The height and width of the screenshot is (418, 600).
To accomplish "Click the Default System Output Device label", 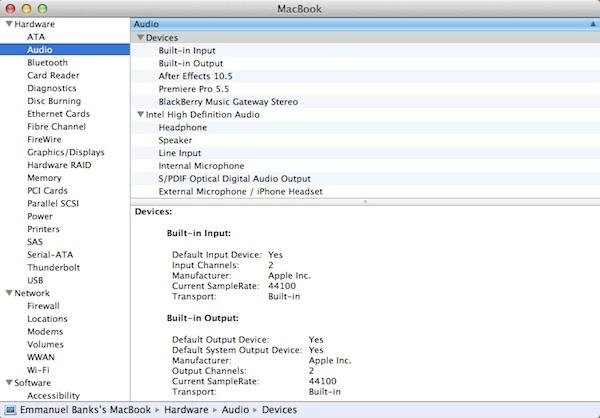I will coord(237,350).
